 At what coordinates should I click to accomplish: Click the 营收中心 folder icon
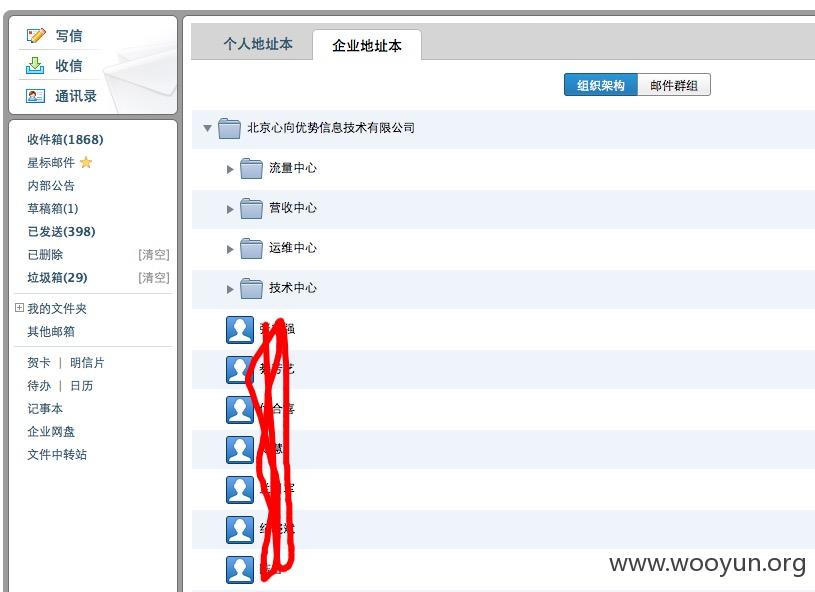click(x=252, y=208)
